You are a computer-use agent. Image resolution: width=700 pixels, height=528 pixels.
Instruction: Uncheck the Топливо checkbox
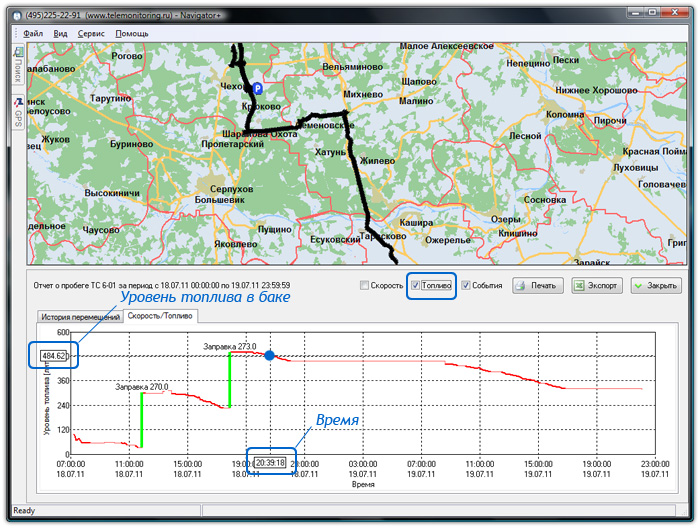[415, 286]
